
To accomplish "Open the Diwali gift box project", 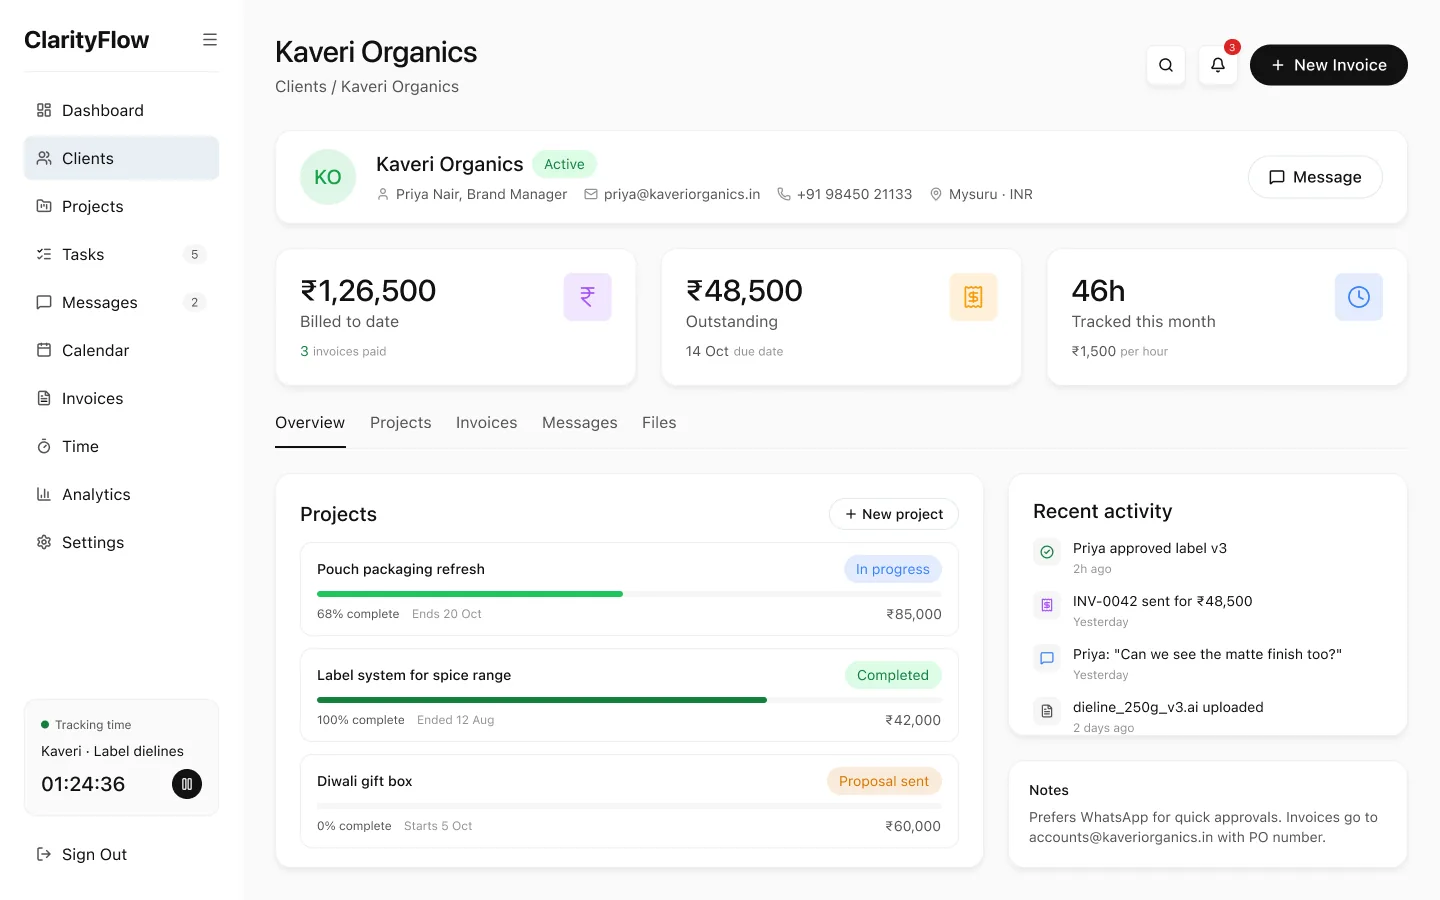I will pyautogui.click(x=629, y=801).
